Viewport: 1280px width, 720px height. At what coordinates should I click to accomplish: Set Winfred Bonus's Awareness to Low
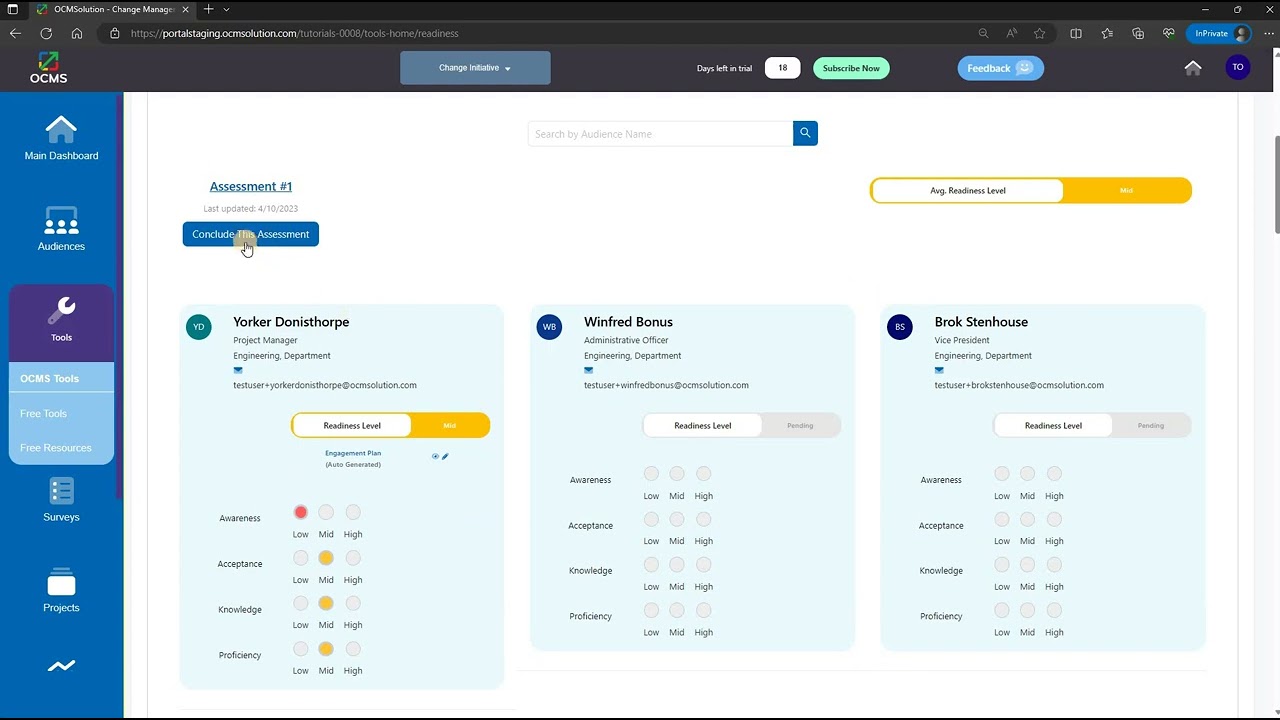click(x=651, y=474)
